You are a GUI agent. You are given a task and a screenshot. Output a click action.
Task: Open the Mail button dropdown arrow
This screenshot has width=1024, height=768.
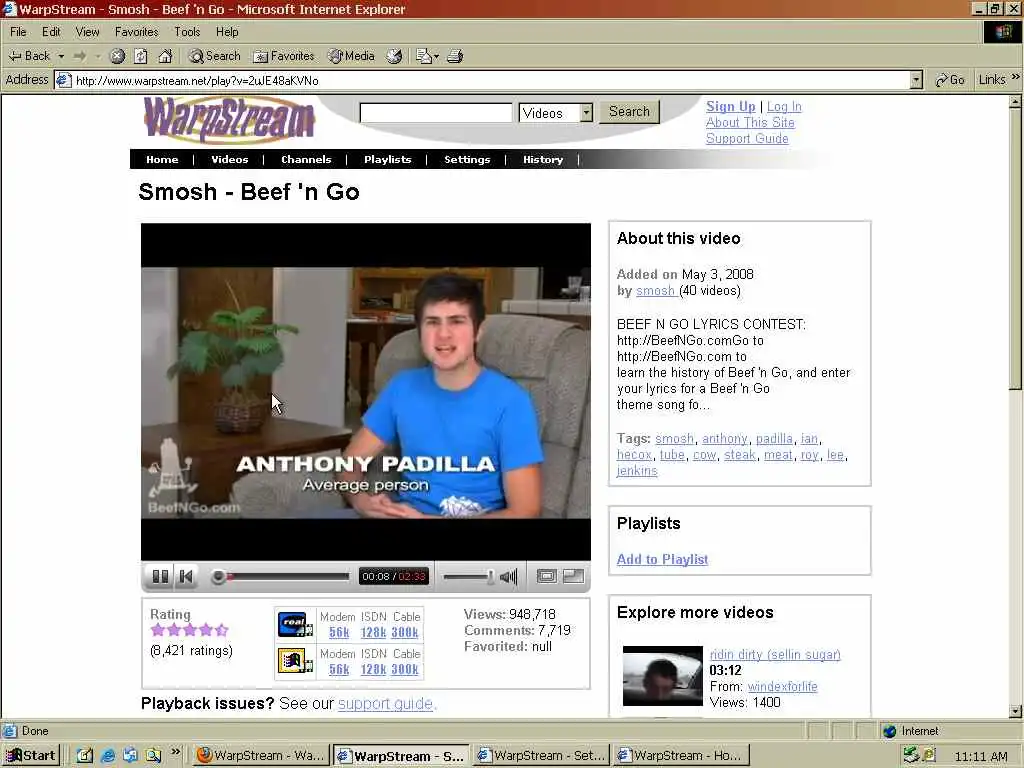tap(436, 56)
